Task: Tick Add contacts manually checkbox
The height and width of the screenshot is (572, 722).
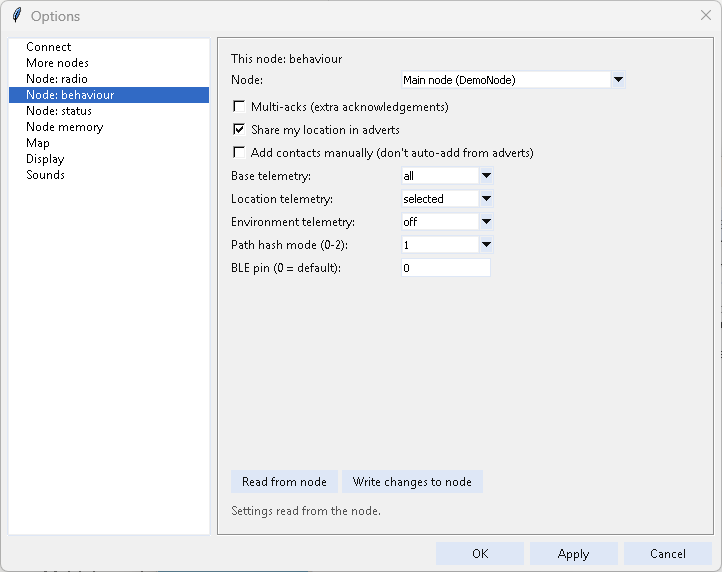Action: coord(239,152)
